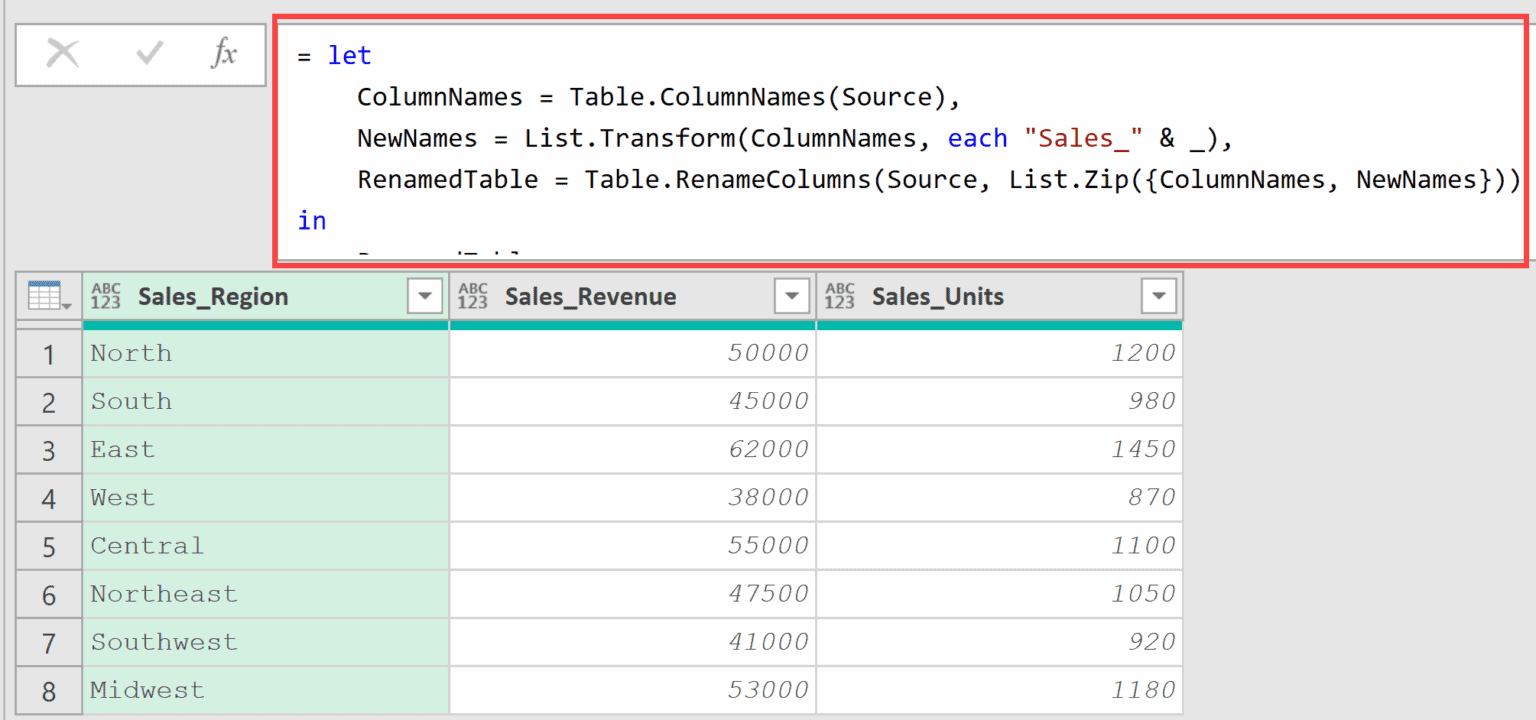
Task: Click the let keyword in the formula
Action: pyautogui.click(x=349, y=56)
